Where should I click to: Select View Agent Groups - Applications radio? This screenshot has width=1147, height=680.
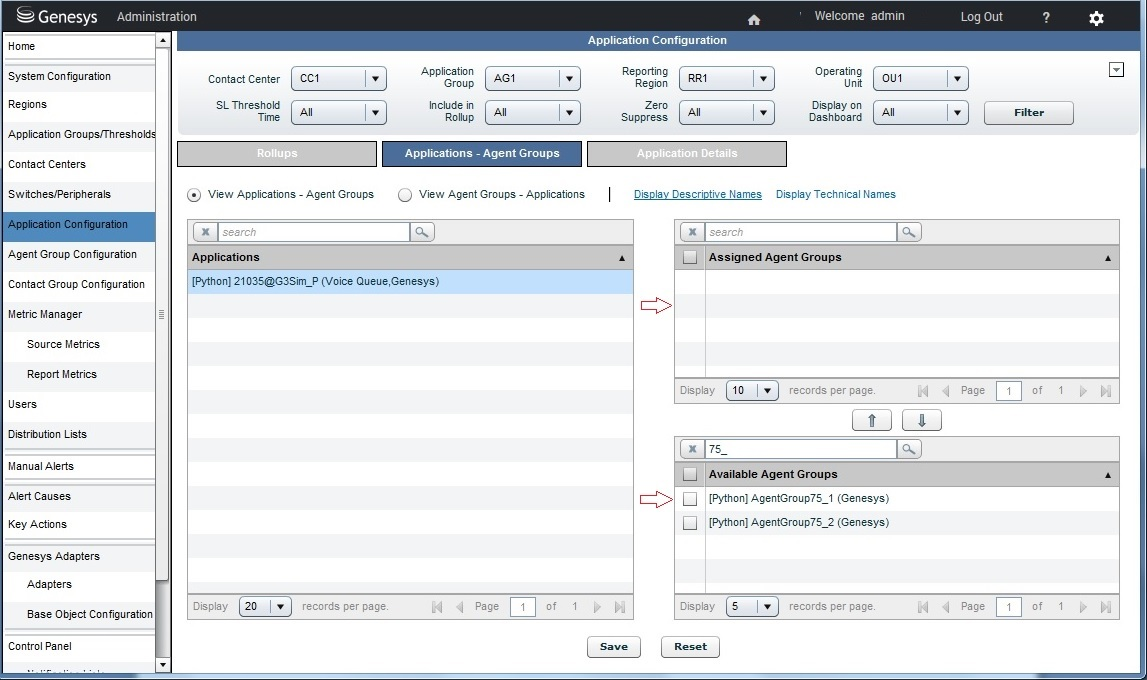click(405, 195)
